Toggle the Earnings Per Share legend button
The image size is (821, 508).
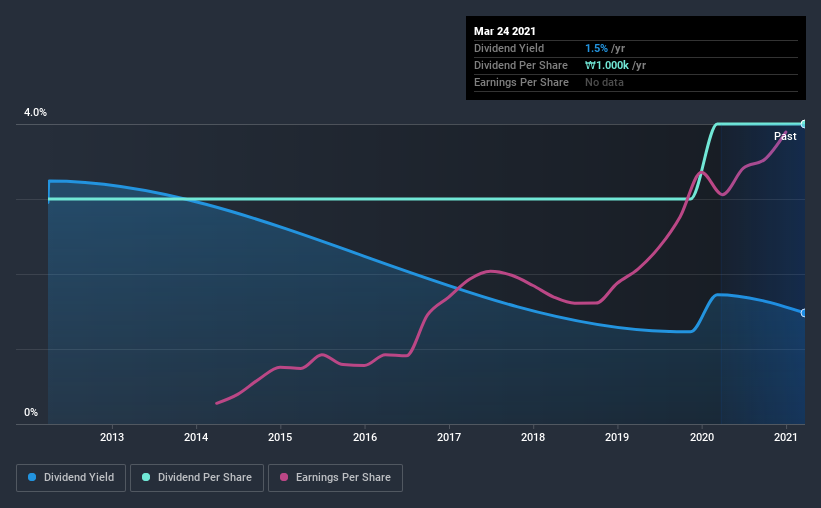(x=336, y=478)
